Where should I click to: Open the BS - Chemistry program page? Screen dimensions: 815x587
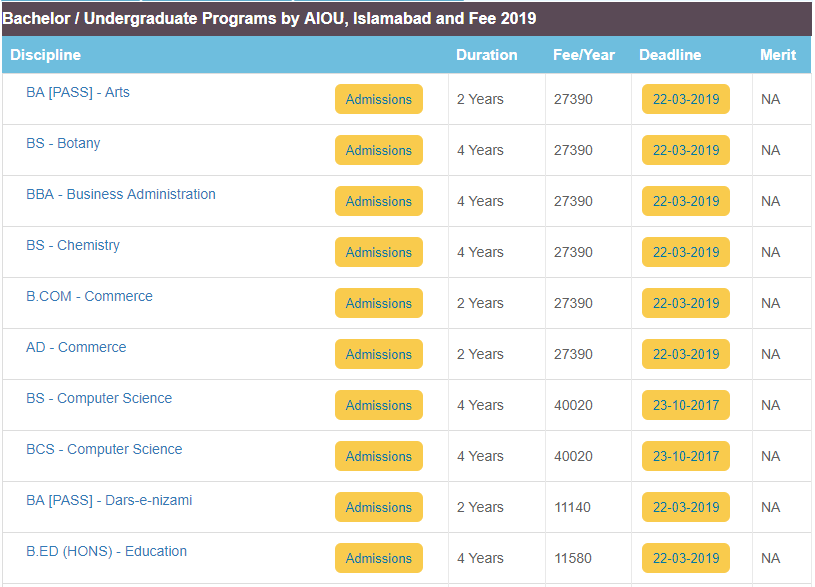pos(72,245)
